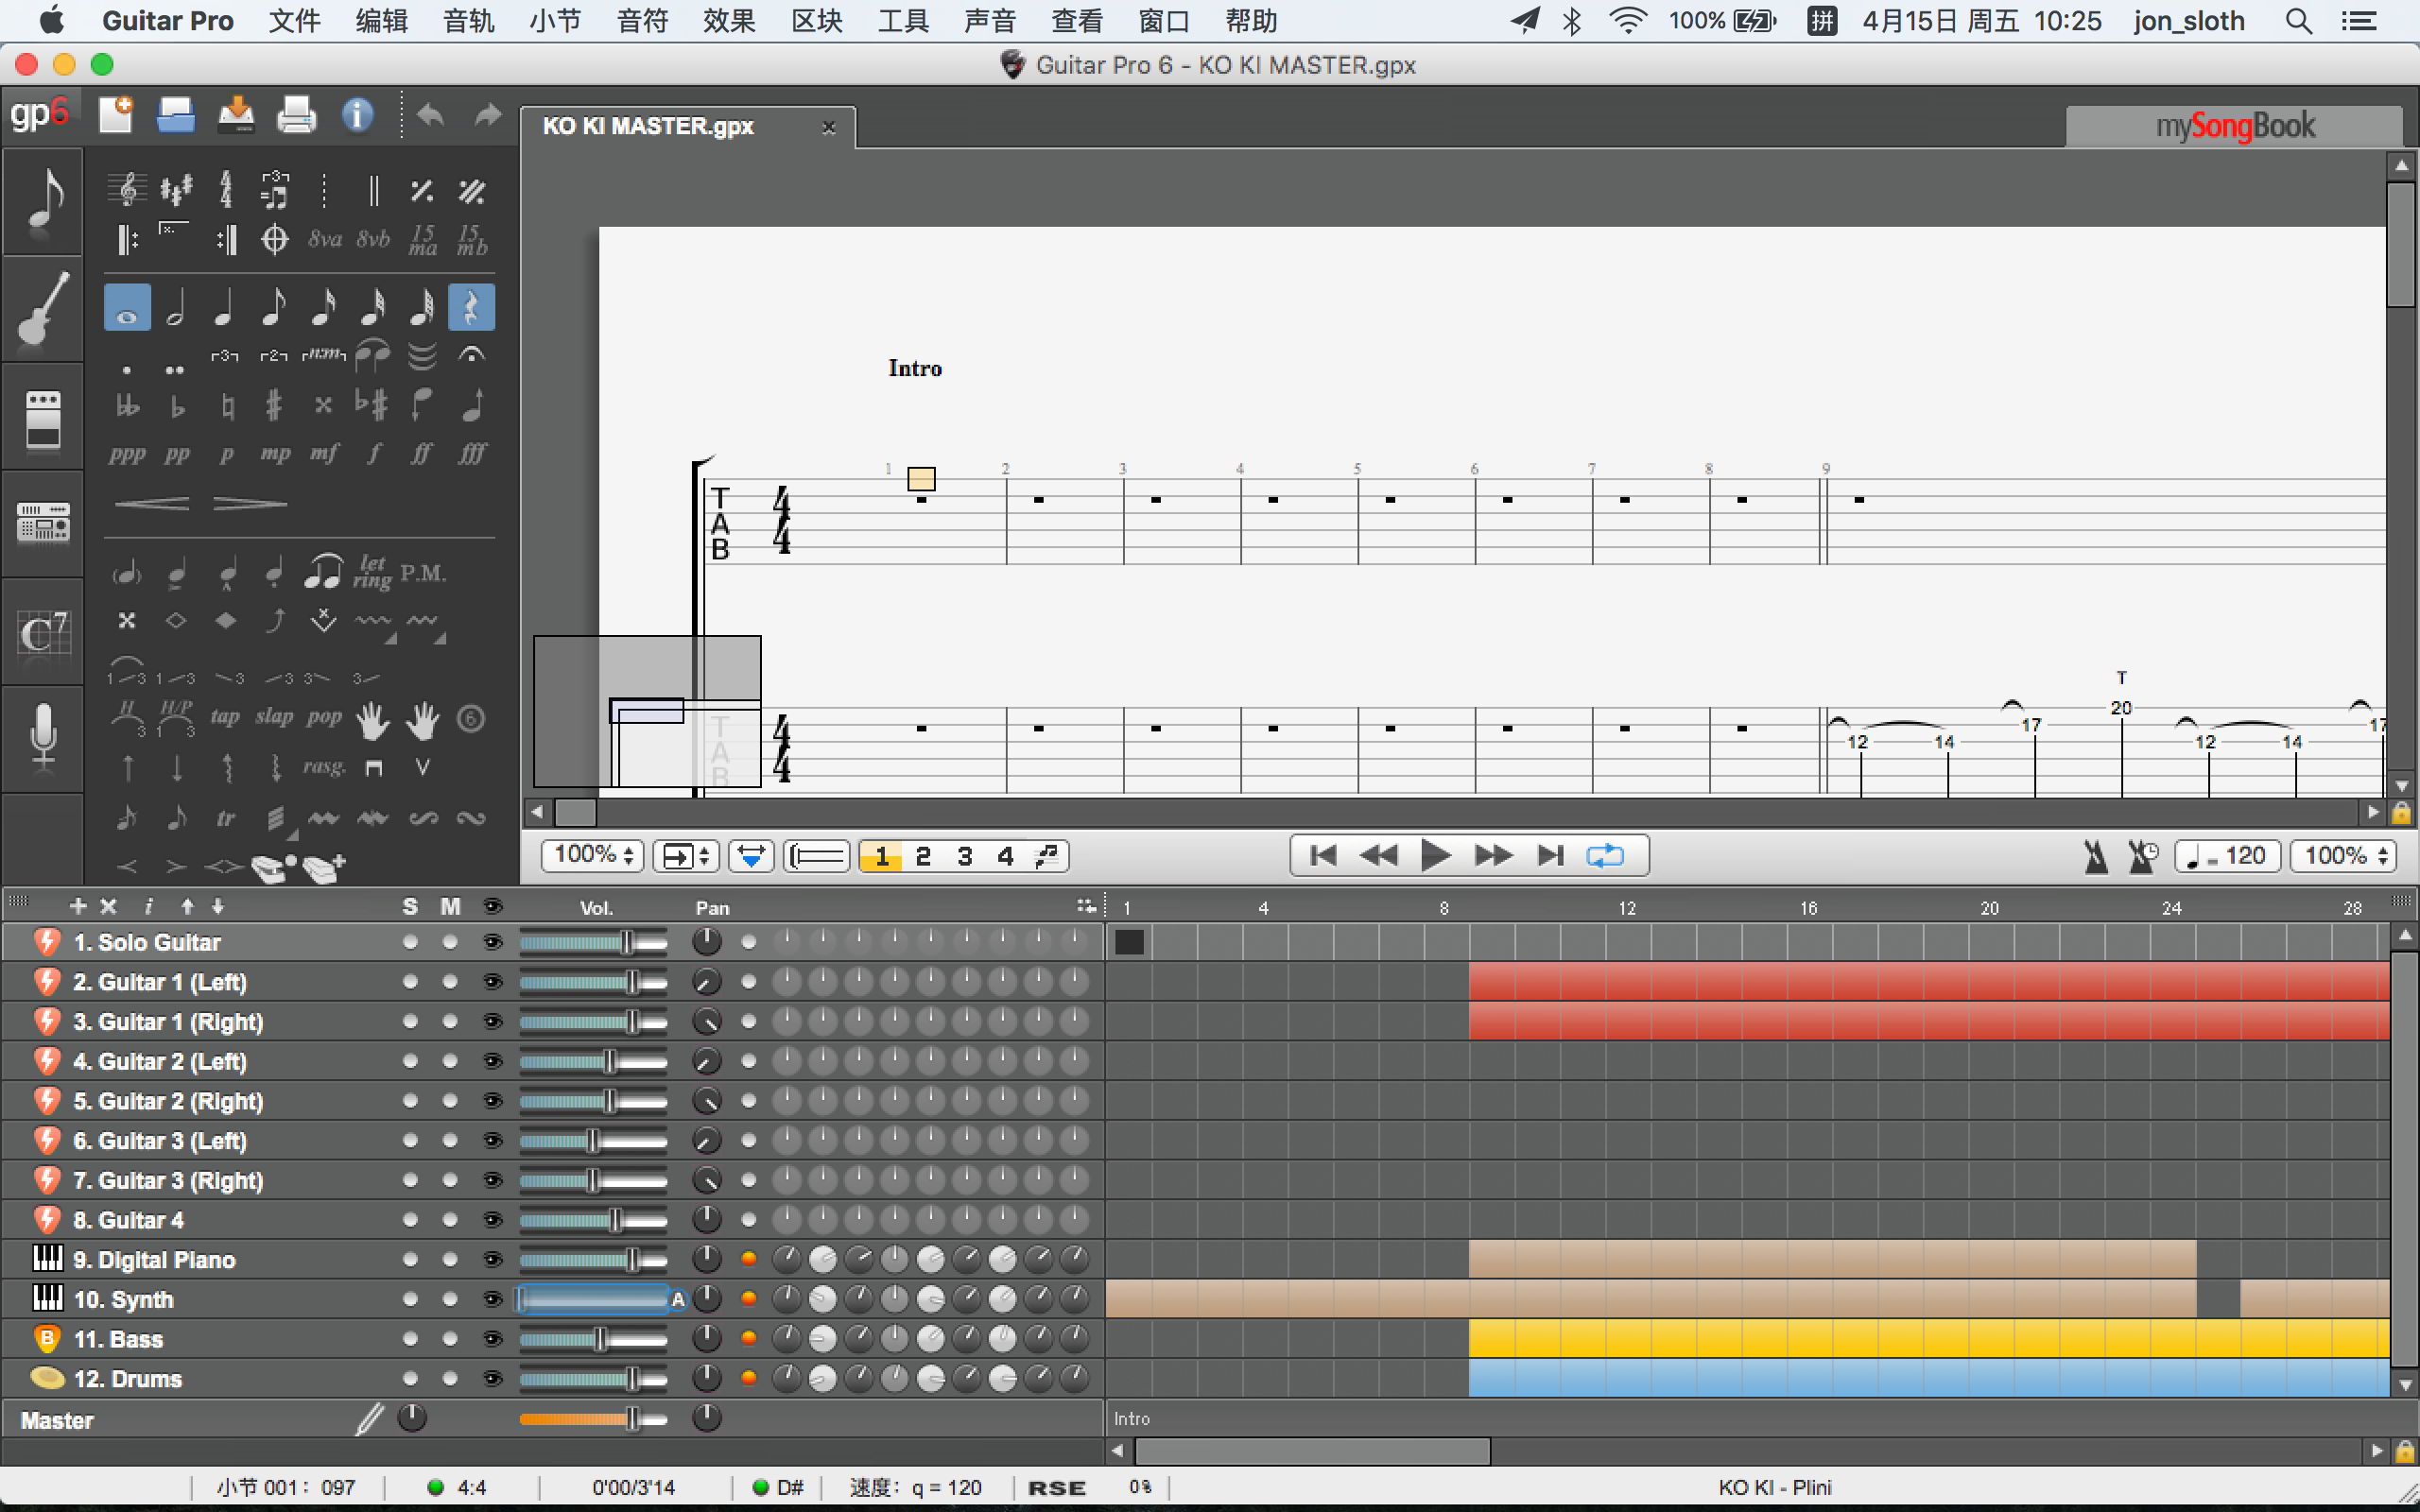The image size is (2420, 1512).
Task: Select the 10. Synth track row
Action: pyautogui.click(x=552, y=1299)
